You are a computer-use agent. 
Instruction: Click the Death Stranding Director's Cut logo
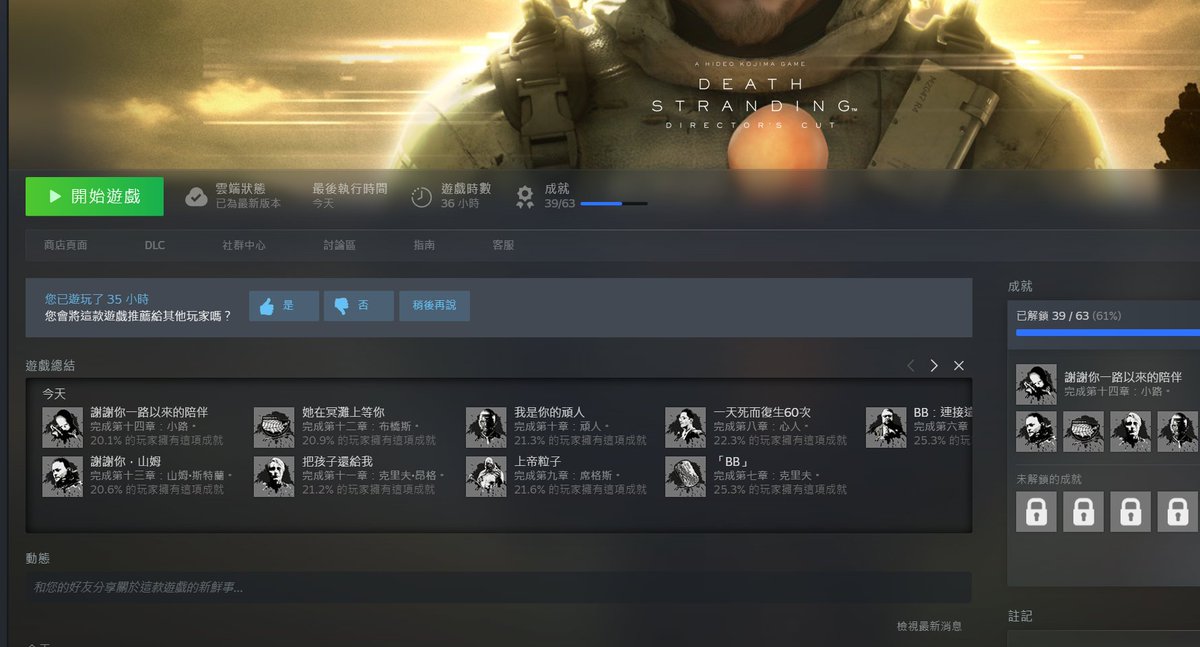[752, 96]
